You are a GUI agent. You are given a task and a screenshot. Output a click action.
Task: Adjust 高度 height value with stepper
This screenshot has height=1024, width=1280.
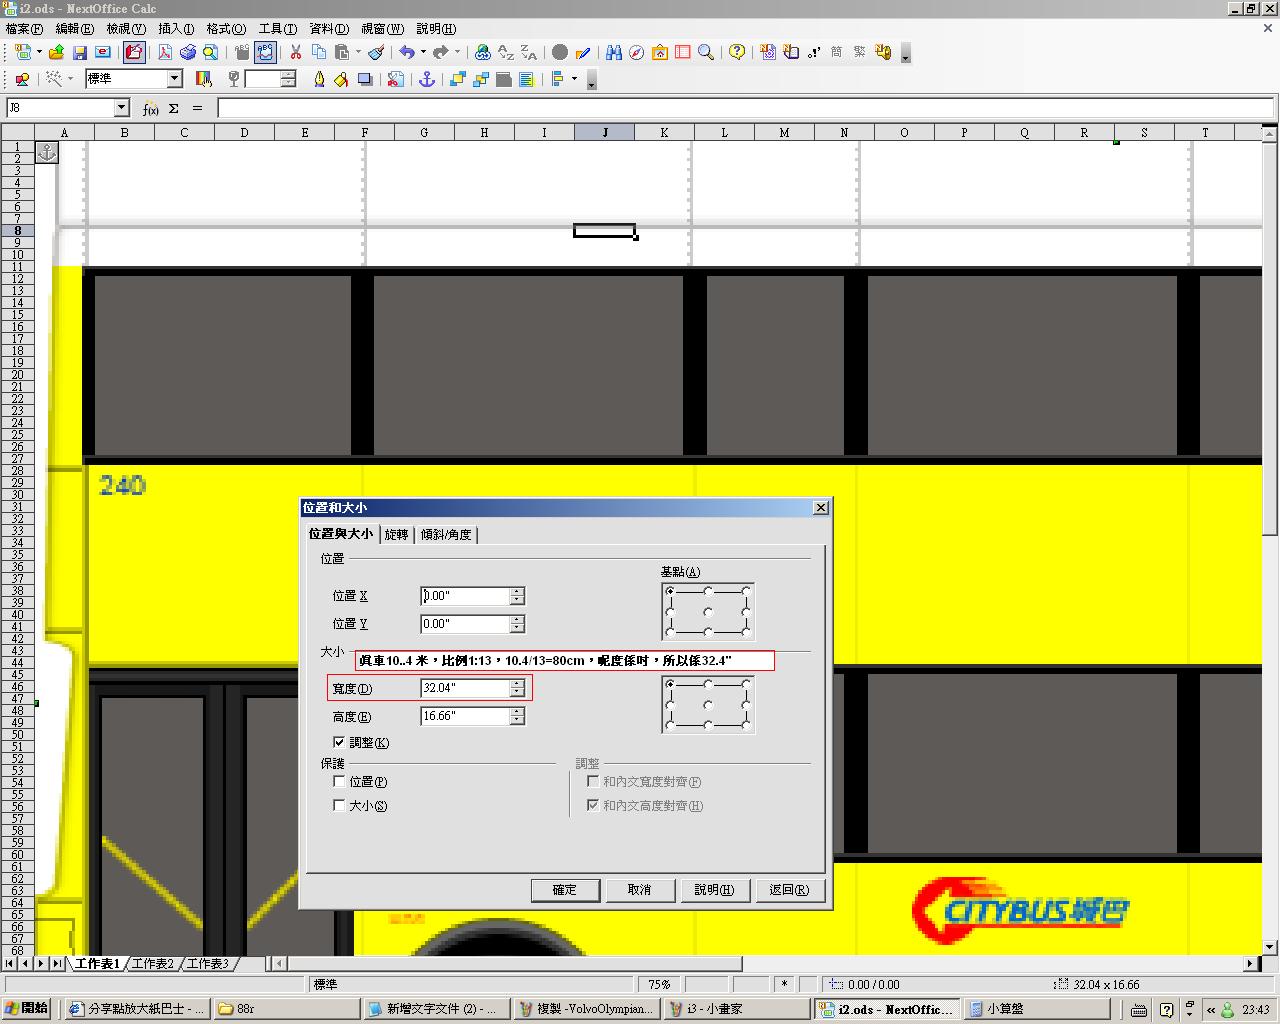(517, 716)
